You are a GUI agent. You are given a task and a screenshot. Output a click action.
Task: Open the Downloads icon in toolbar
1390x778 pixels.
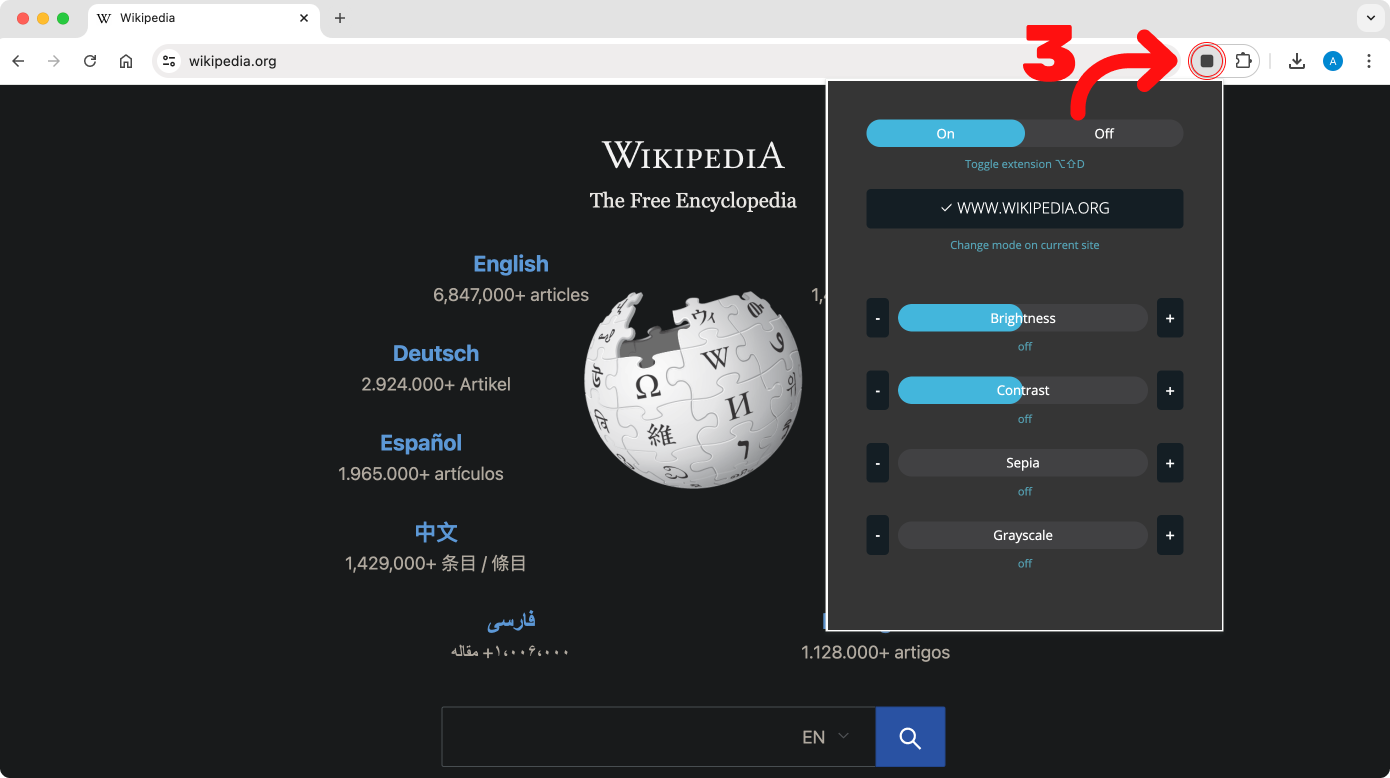coord(1297,61)
